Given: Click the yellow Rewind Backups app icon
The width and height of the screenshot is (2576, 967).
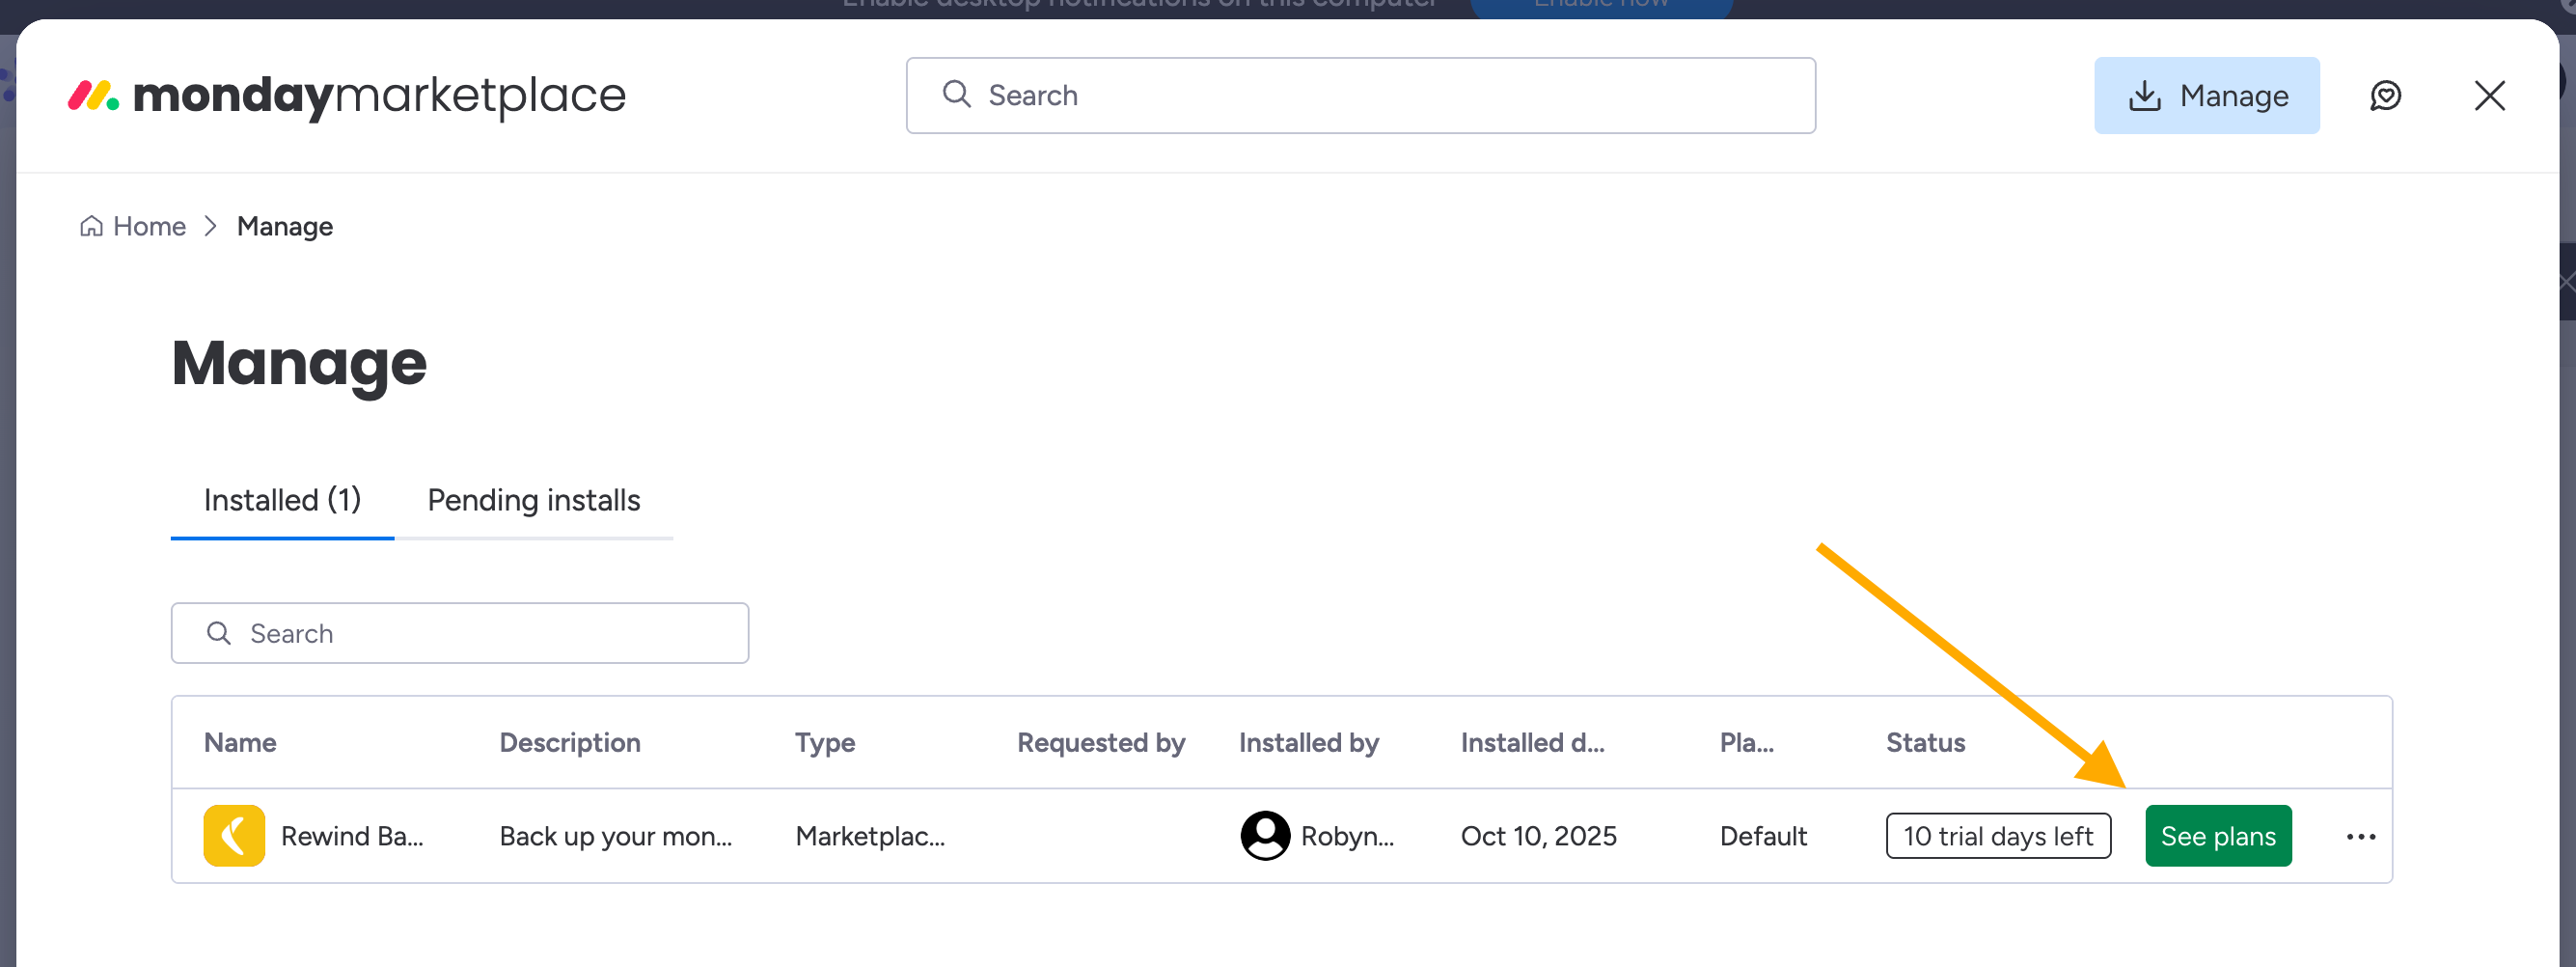Looking at the screenshot, I should pos(234,835).
